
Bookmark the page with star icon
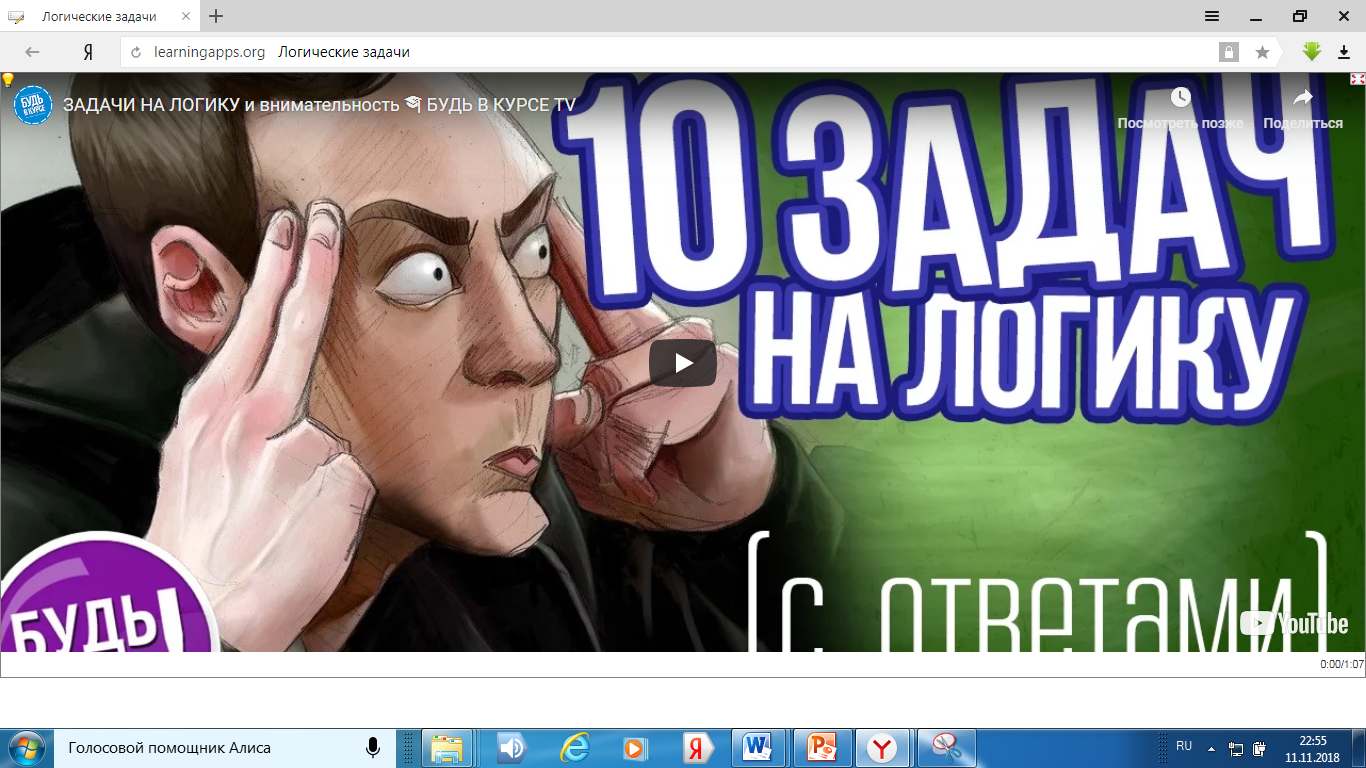1262,52
